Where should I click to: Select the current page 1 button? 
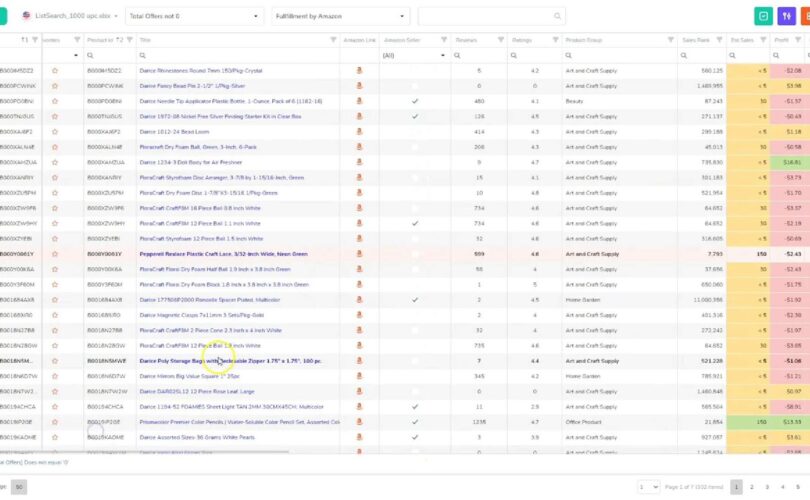737,487
